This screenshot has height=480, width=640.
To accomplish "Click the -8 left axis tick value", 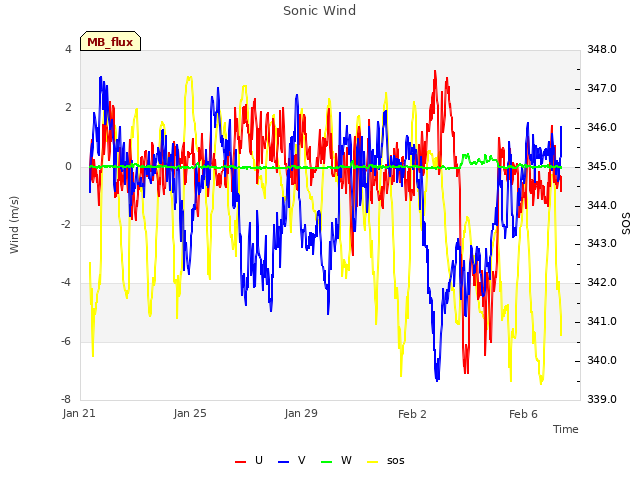I will [x=66, y=399].
